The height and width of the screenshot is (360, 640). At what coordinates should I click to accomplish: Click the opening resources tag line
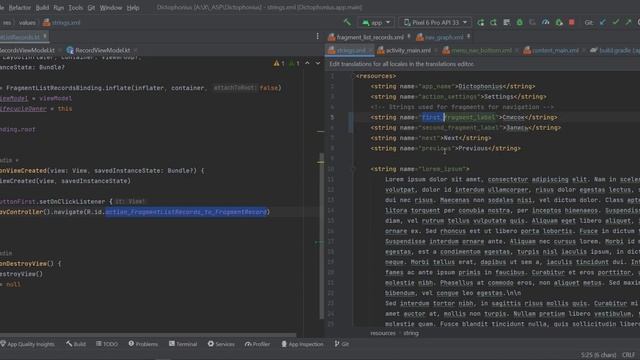[x=376, y=76]
